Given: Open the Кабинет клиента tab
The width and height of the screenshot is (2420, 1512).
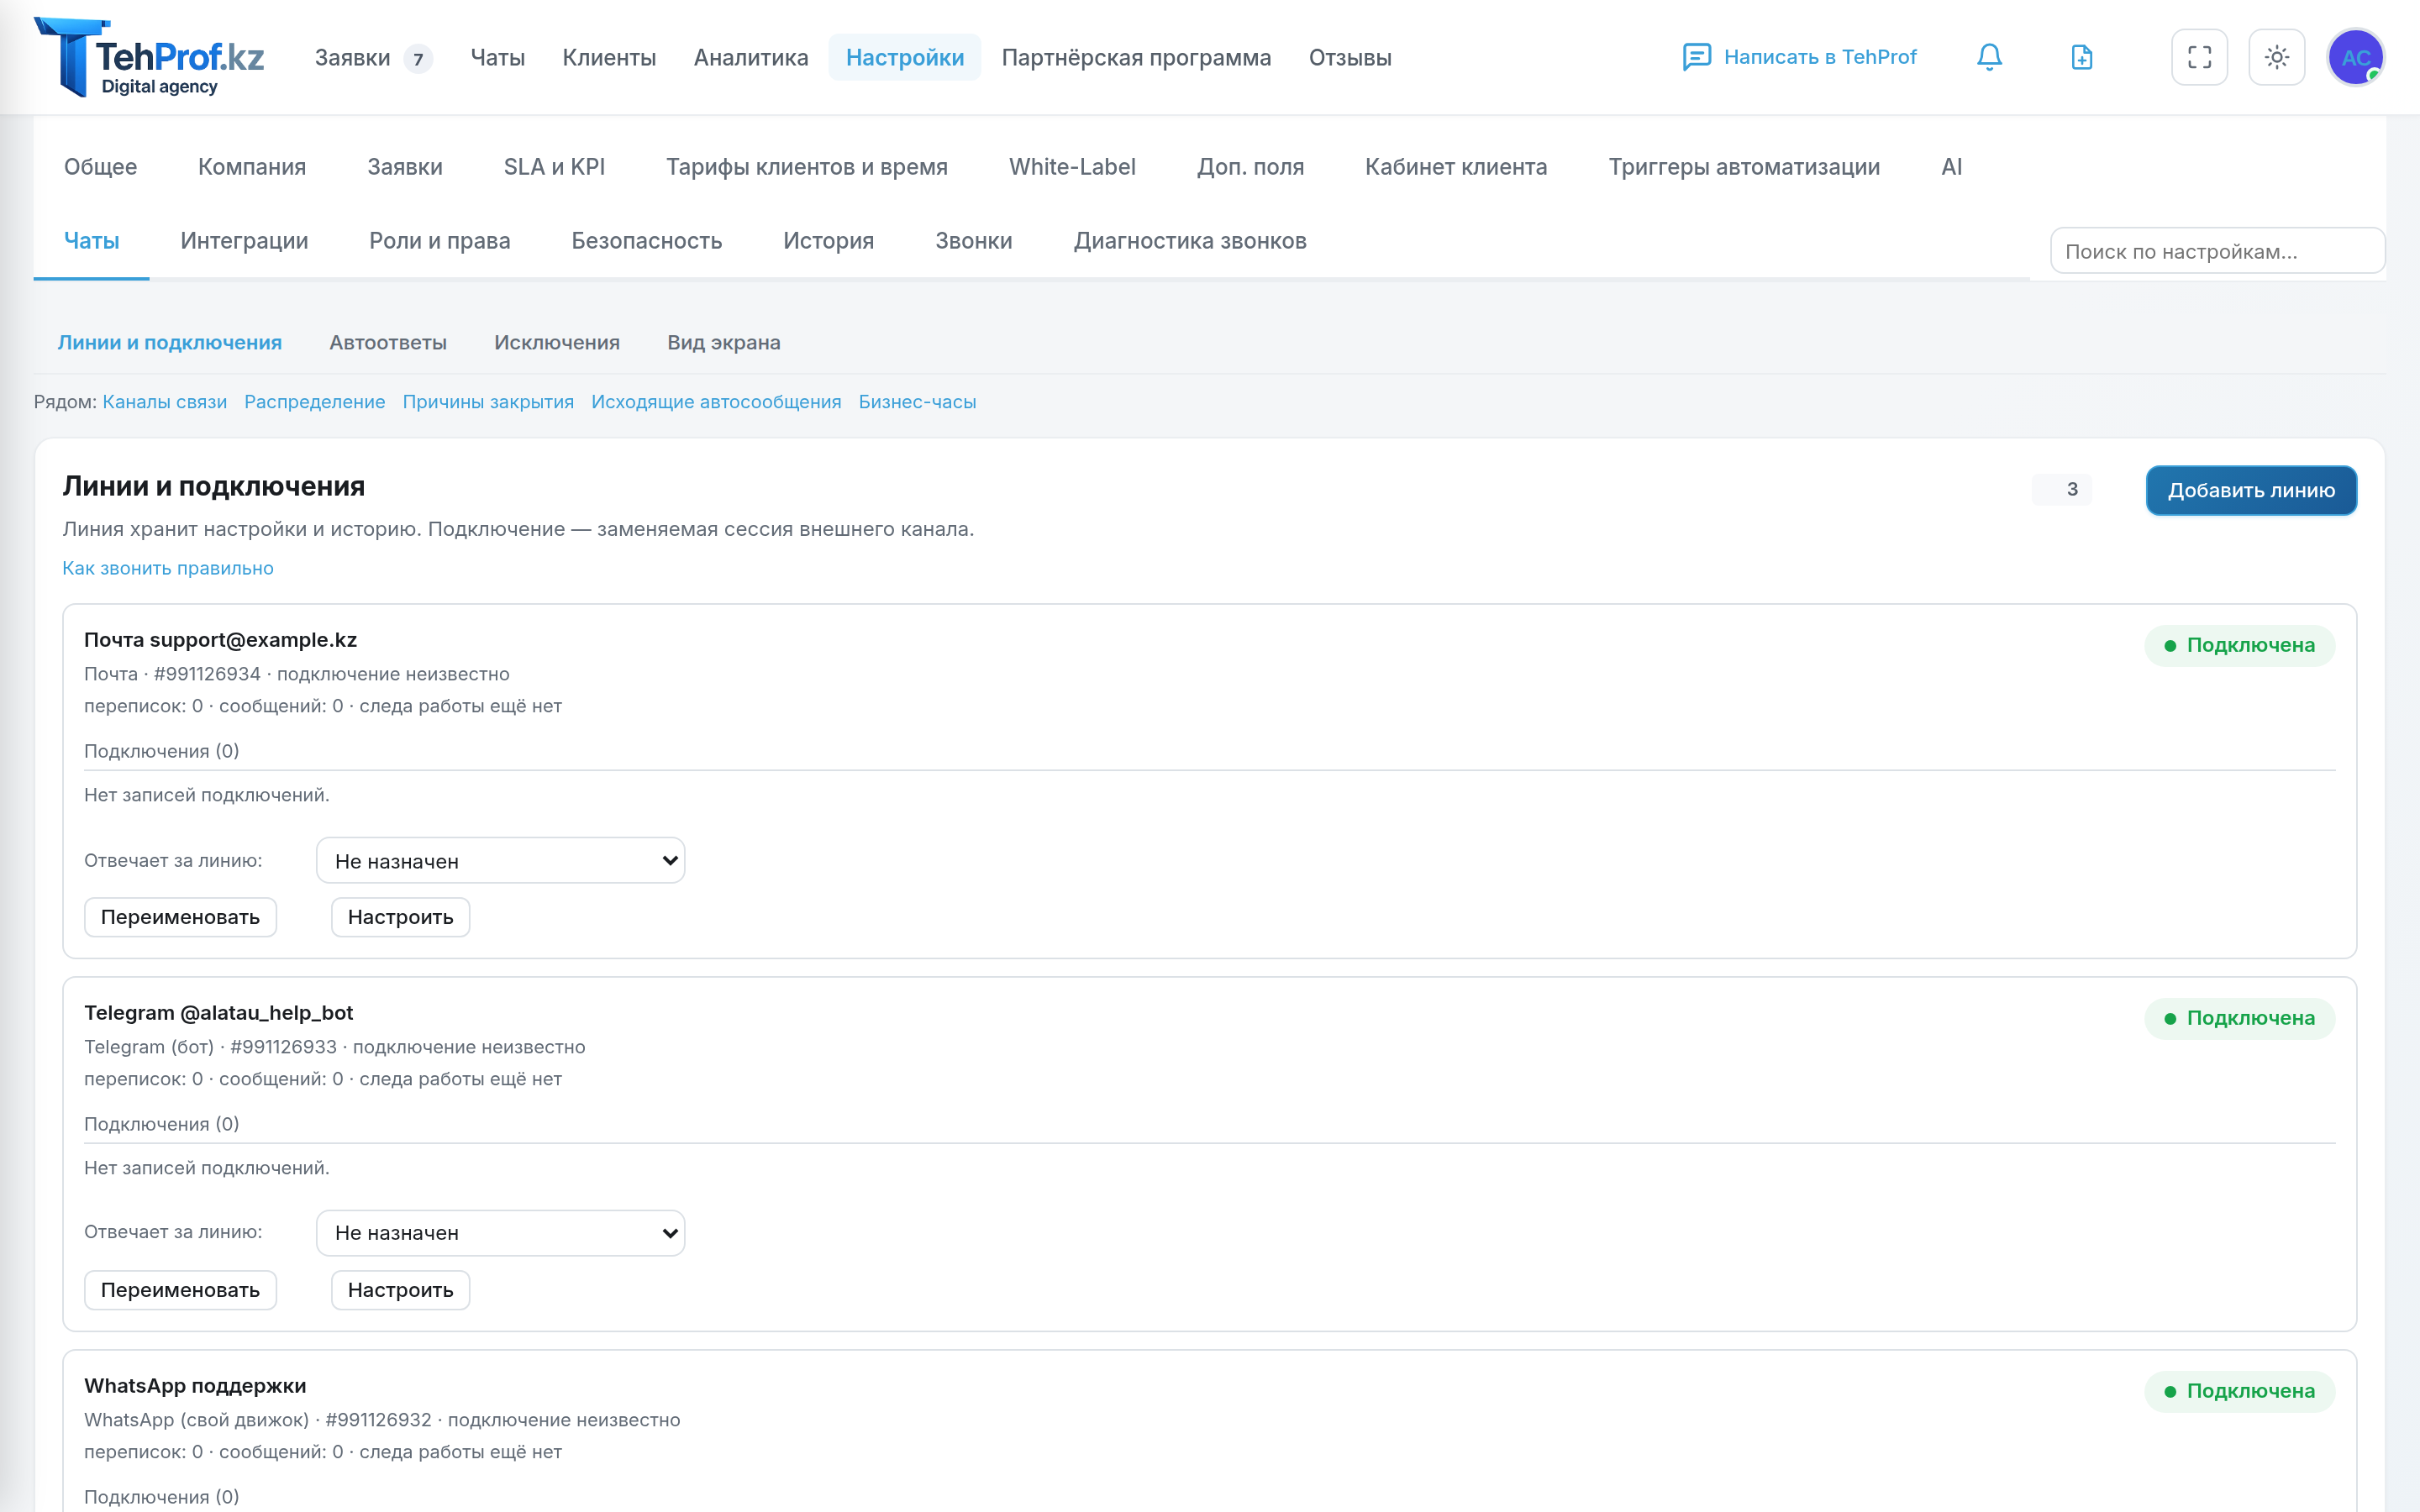Looking at the screenshot, I should coord(1456,167).
